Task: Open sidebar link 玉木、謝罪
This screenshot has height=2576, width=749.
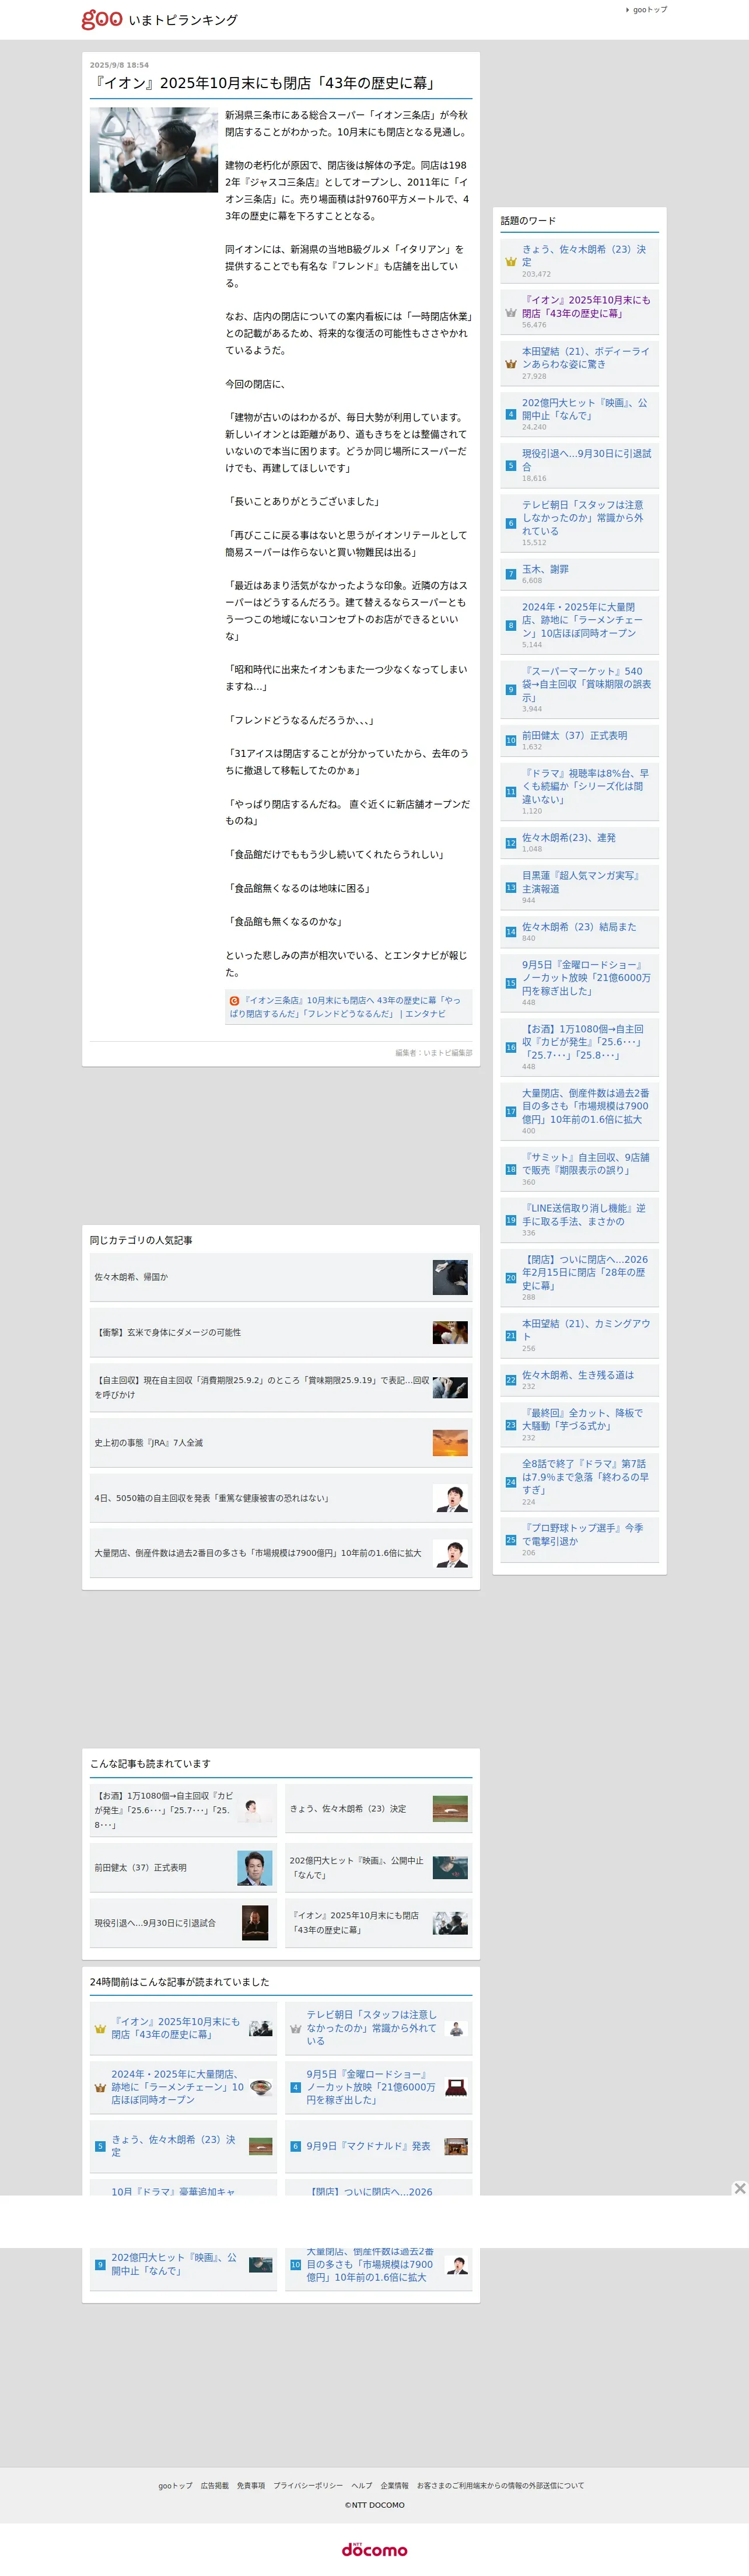Action: click(x=545, y=569)
